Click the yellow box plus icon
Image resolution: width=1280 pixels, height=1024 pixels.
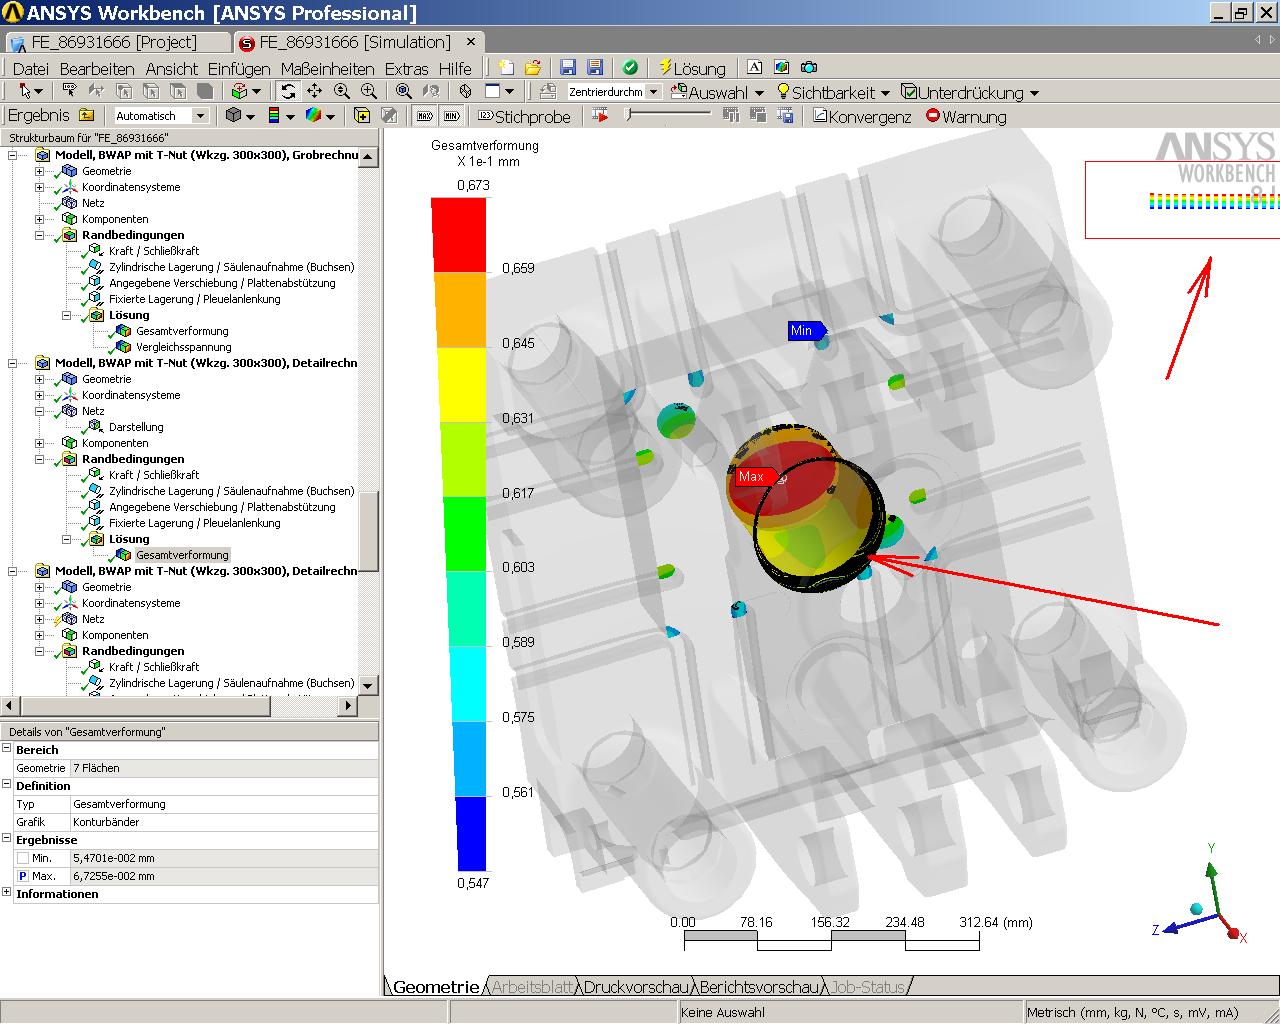point(362,116)
